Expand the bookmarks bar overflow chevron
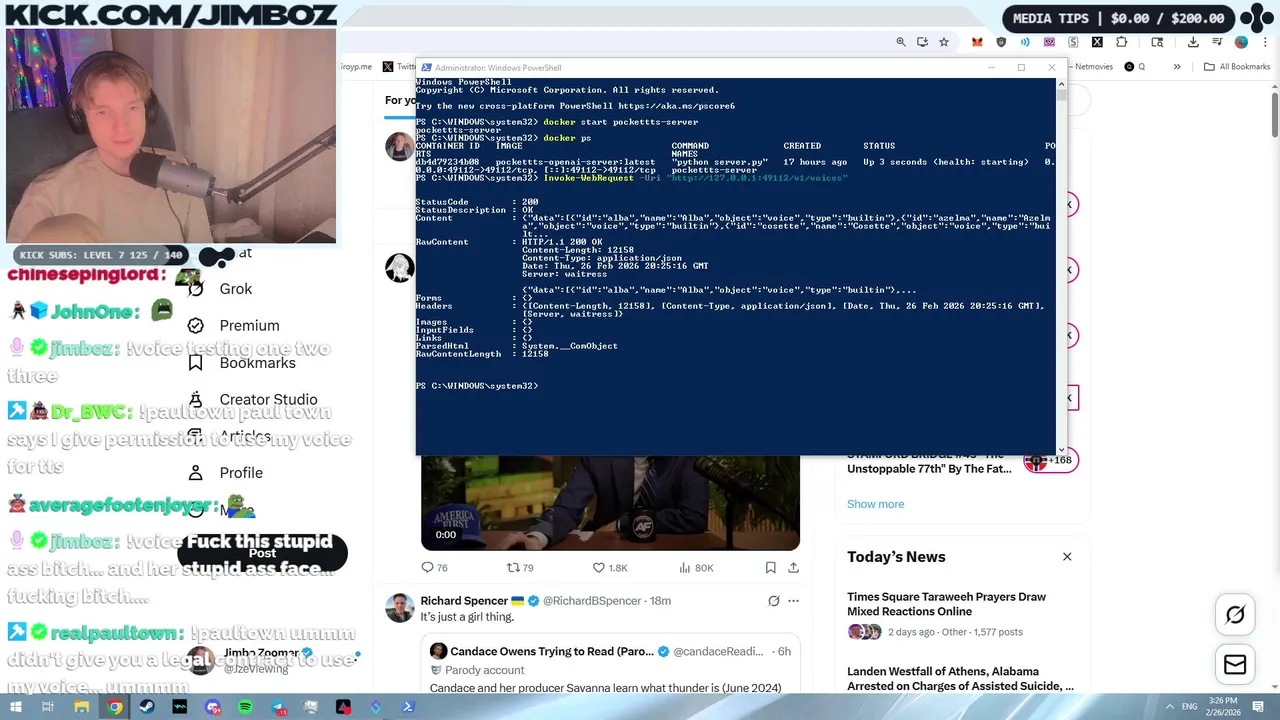Screen dimensions: 1280x720 point(1177,67)
